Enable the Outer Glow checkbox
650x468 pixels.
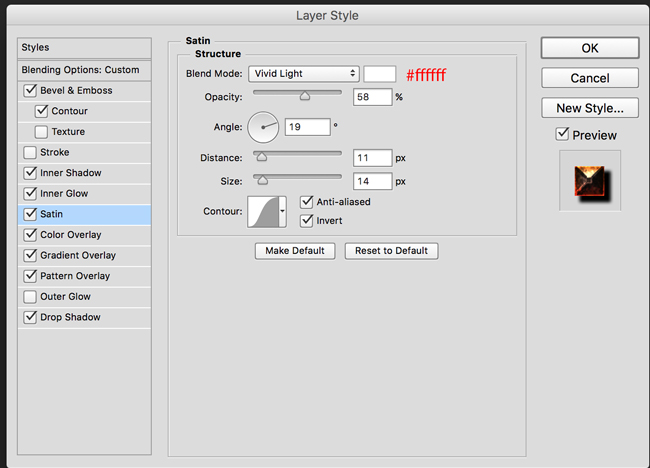click(30, 297)
